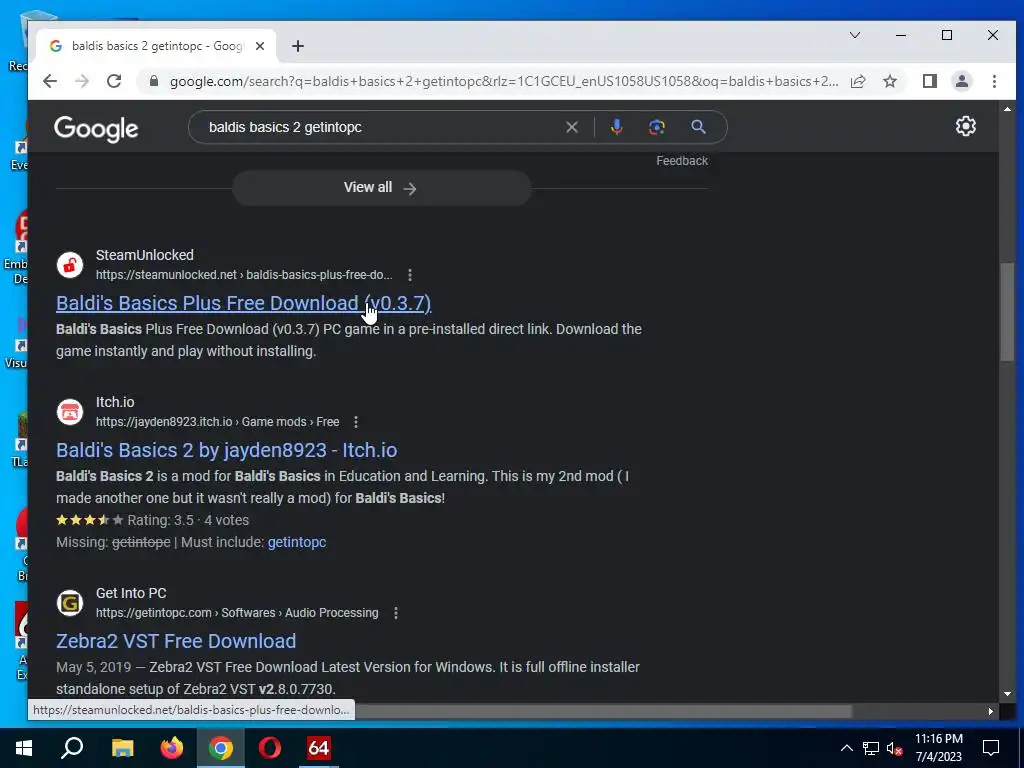Click the vertical scrollbar thumb
This screenshot has width=1024, height=768.
pos(1006,312)
